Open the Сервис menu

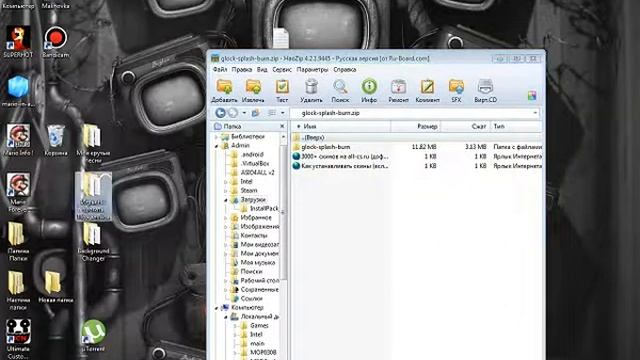point(282,70)
